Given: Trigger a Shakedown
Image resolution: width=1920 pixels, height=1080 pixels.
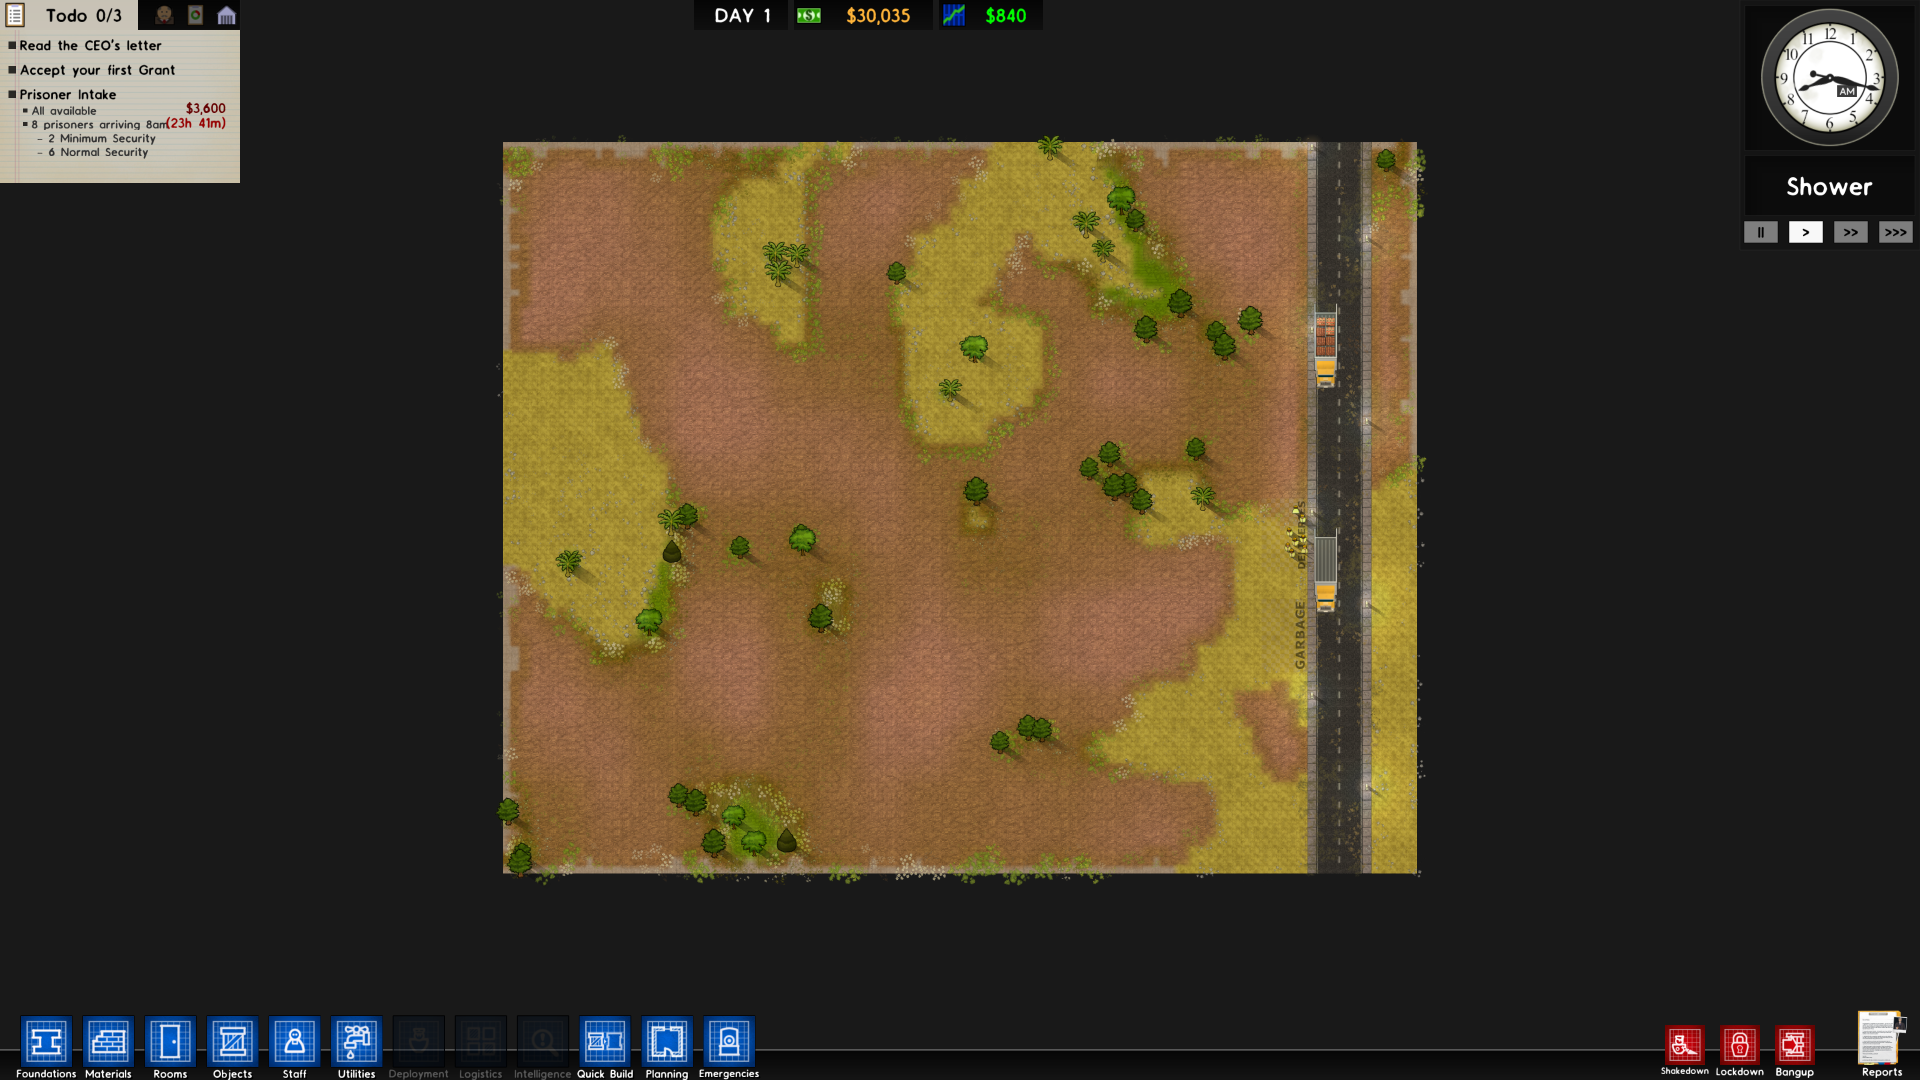Looking at the screenshot, I should [x=1684, y=1046].
